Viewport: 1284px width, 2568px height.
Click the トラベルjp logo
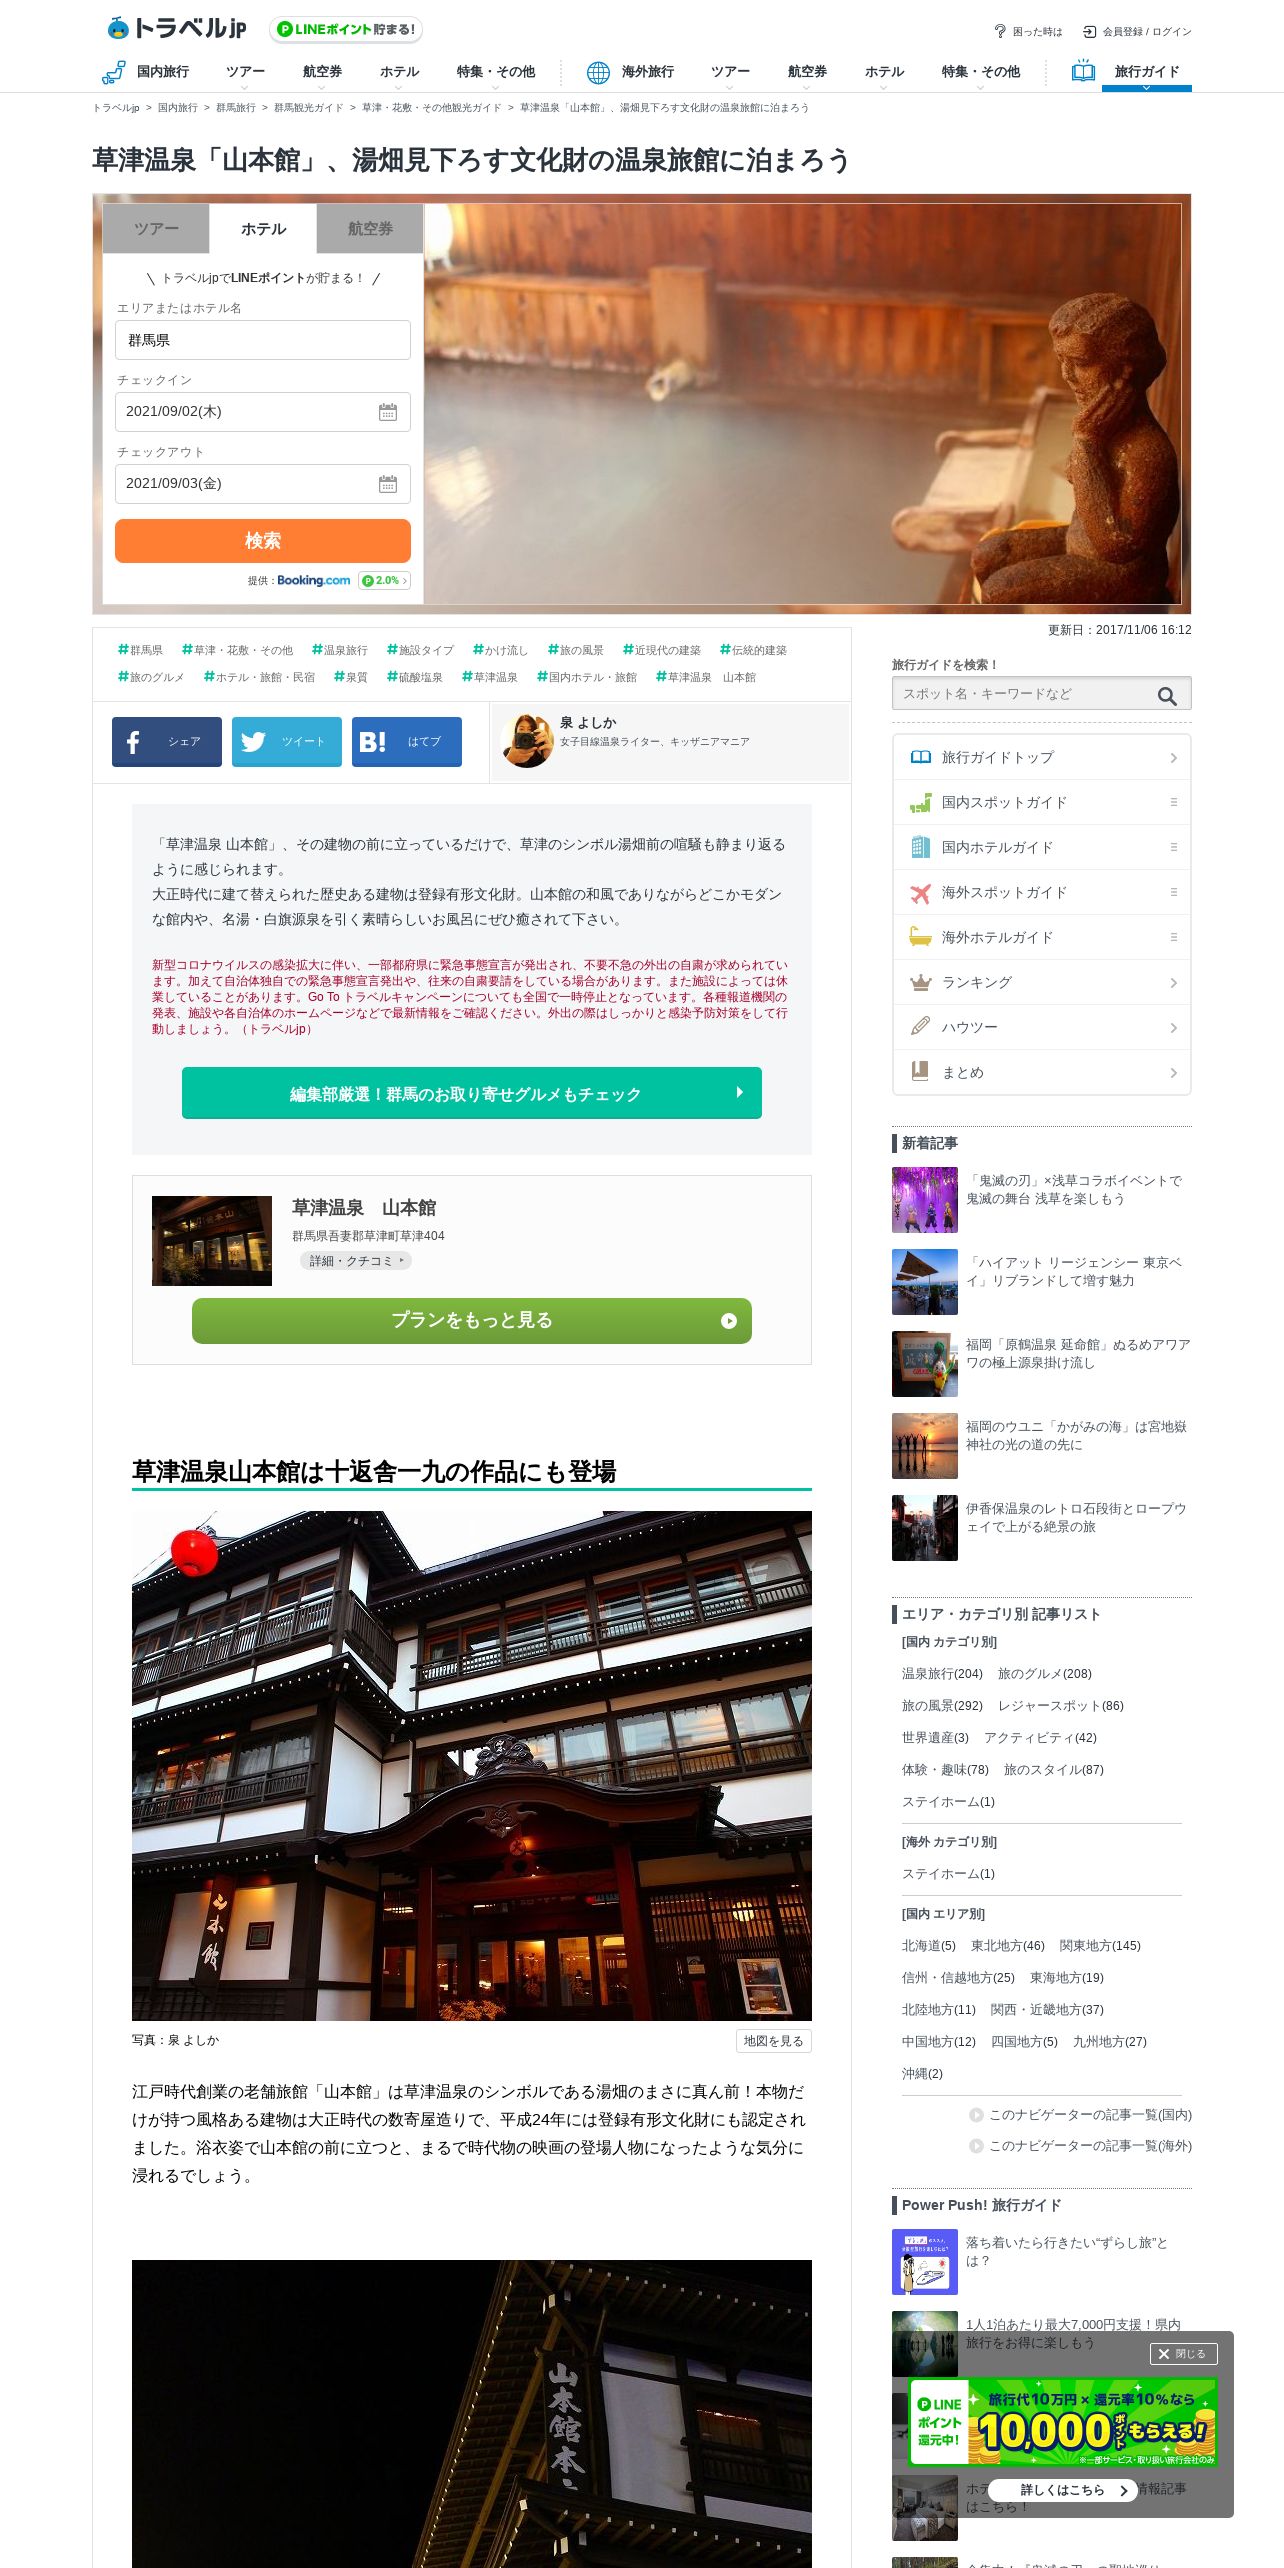pyautogui.click(x=177, y=29)
